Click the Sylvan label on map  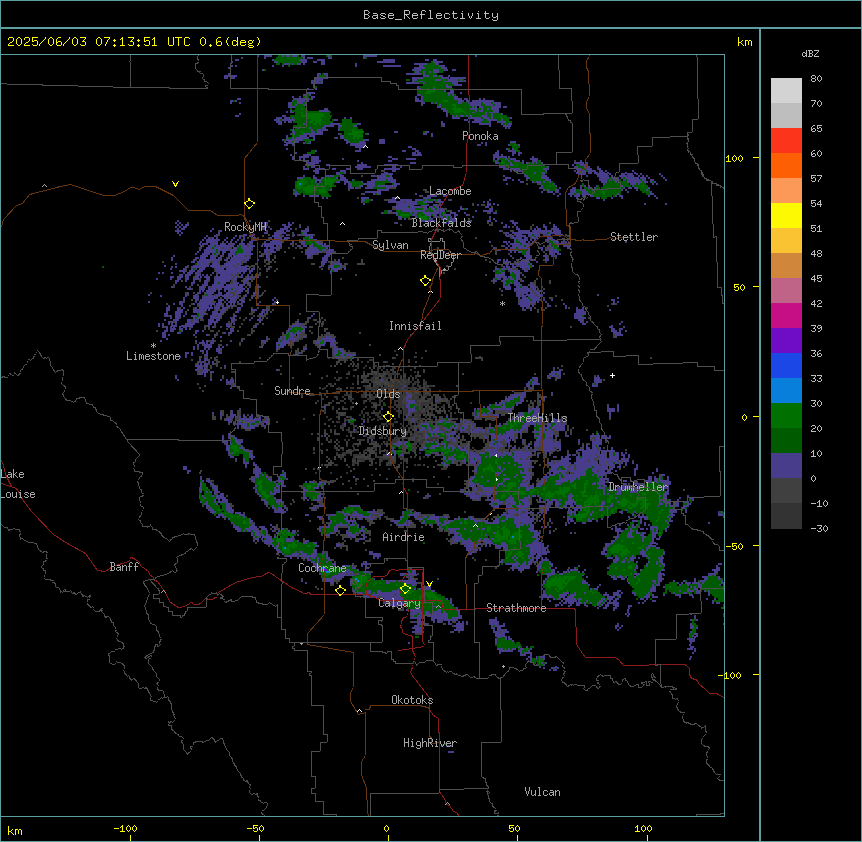(390, 245)
